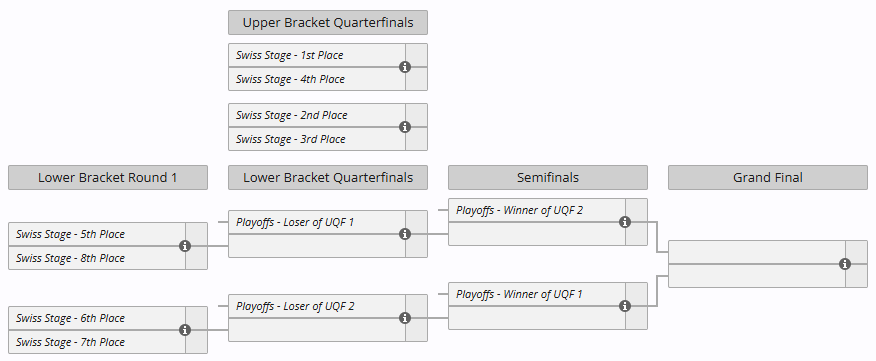Click the Lower Bracket Quarterfinals header
Screen dimensions: 876x361
tap(328, 177)
